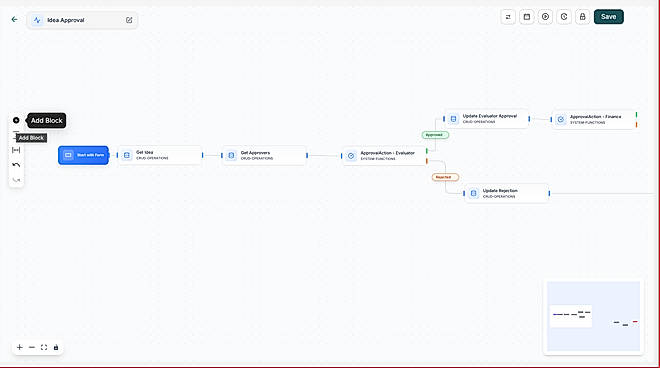Click the green output handle of Finance block
The image size is (660, 368).
click(636, 115)
